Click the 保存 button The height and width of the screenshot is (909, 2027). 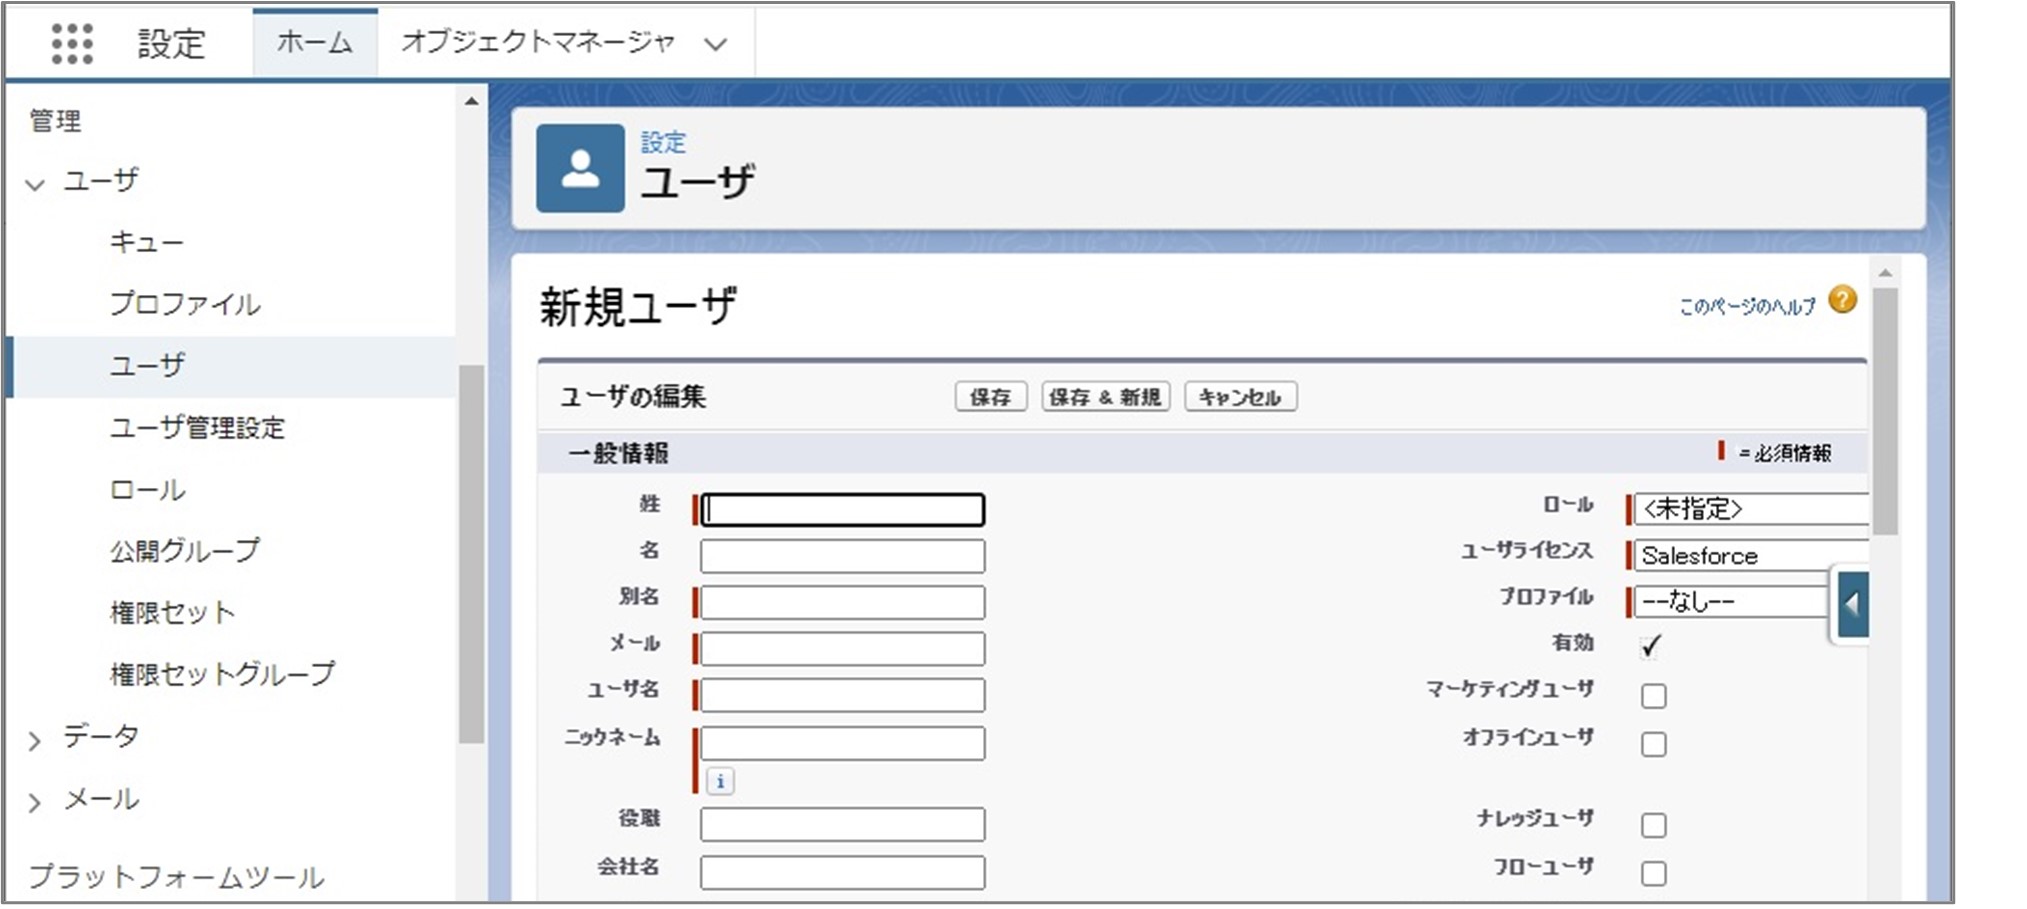point(990,397)
